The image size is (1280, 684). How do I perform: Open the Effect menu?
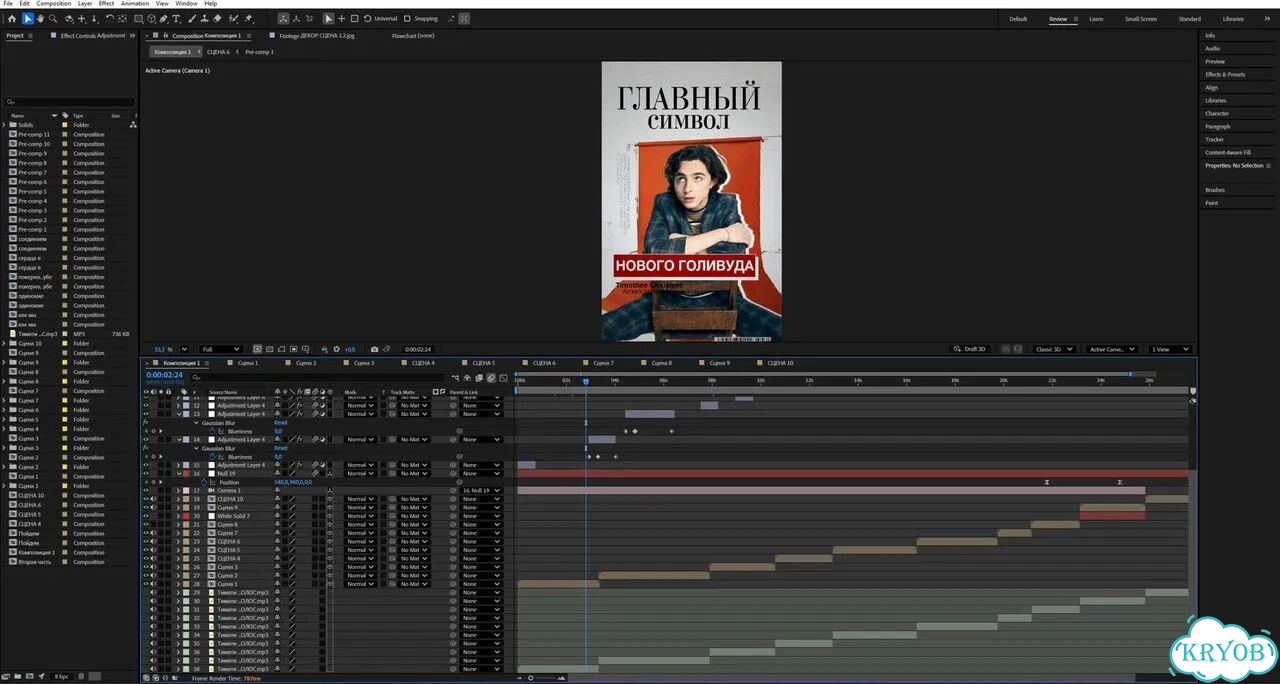click(106, 3)
